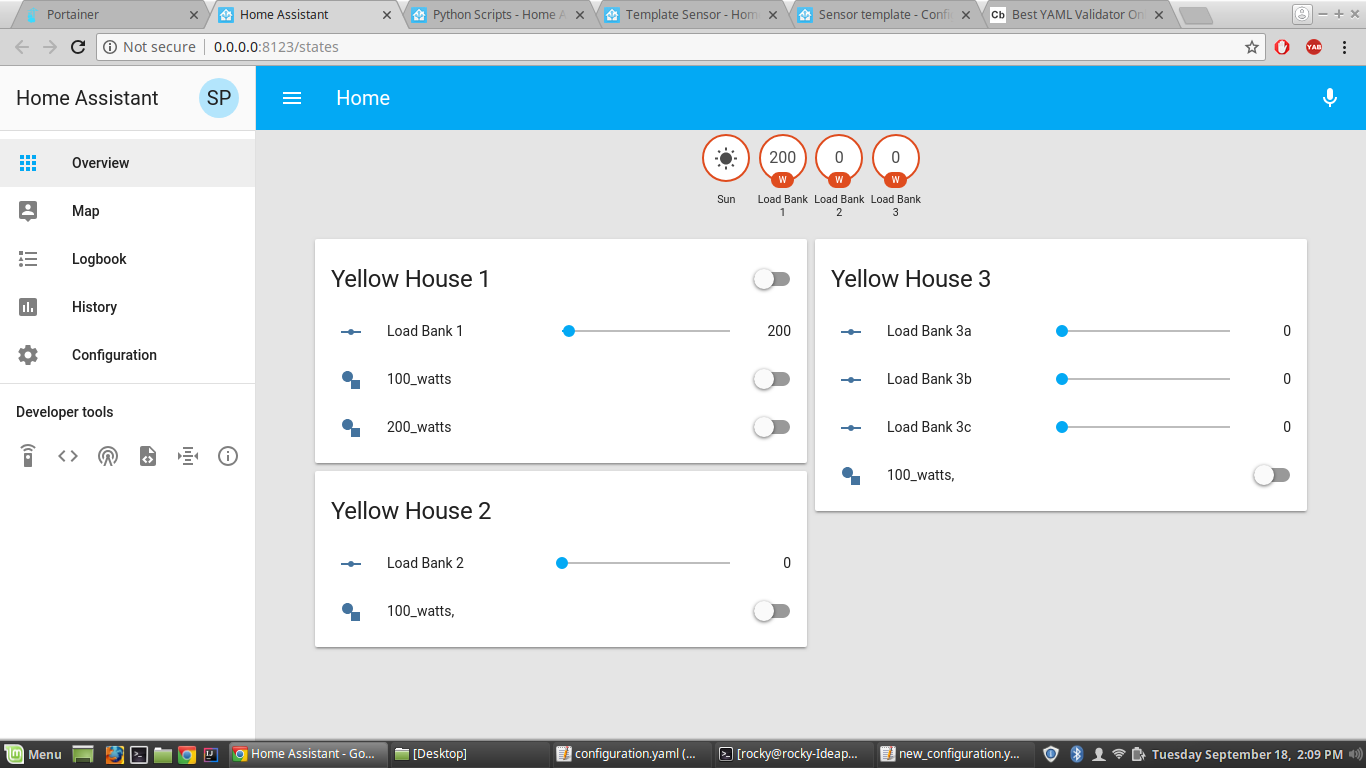Launch Terminal from the taskbar quick launcher
The image size is (1366, 768).
(x=140, y=754)
